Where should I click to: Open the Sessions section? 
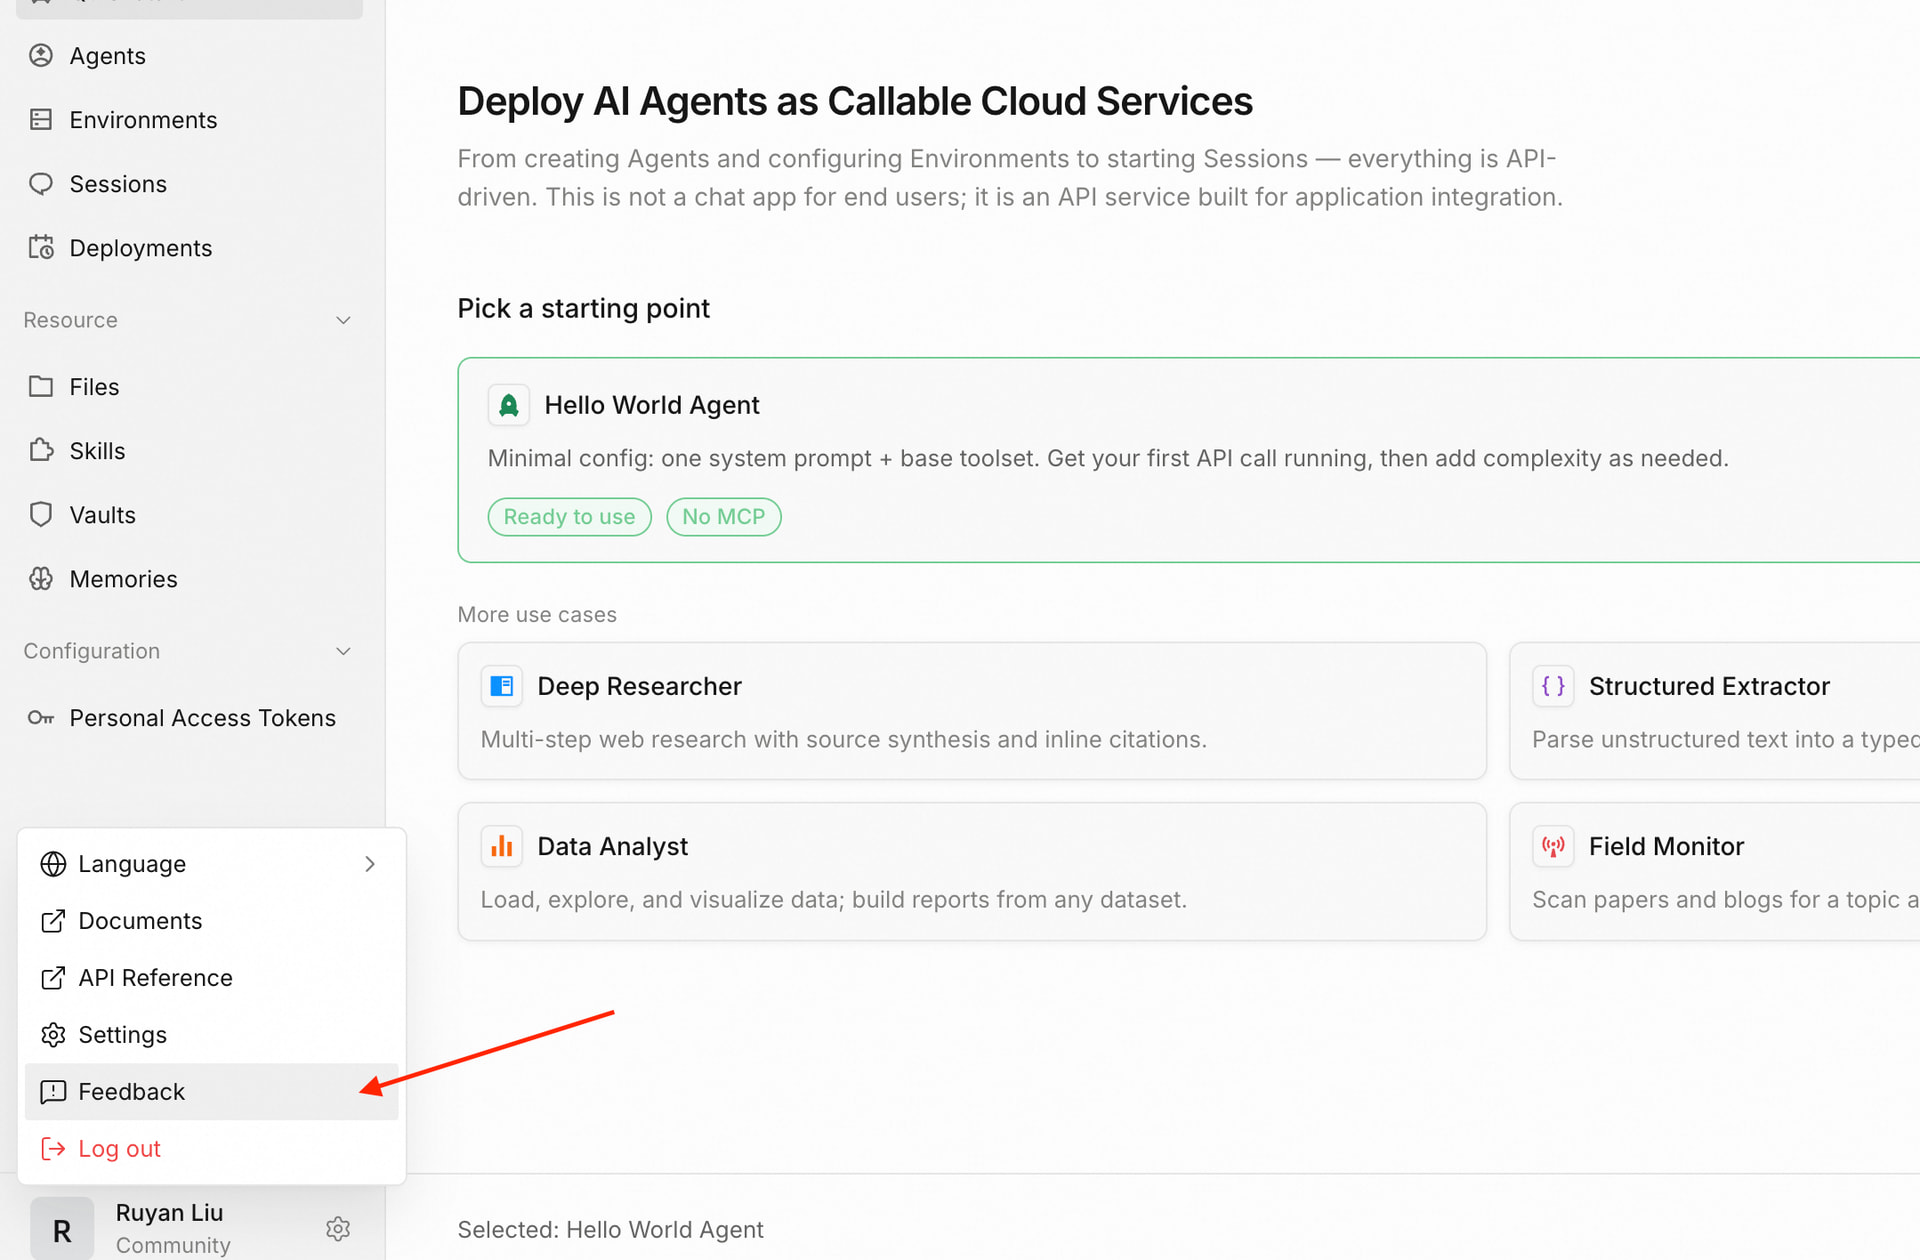click(190, 184)
